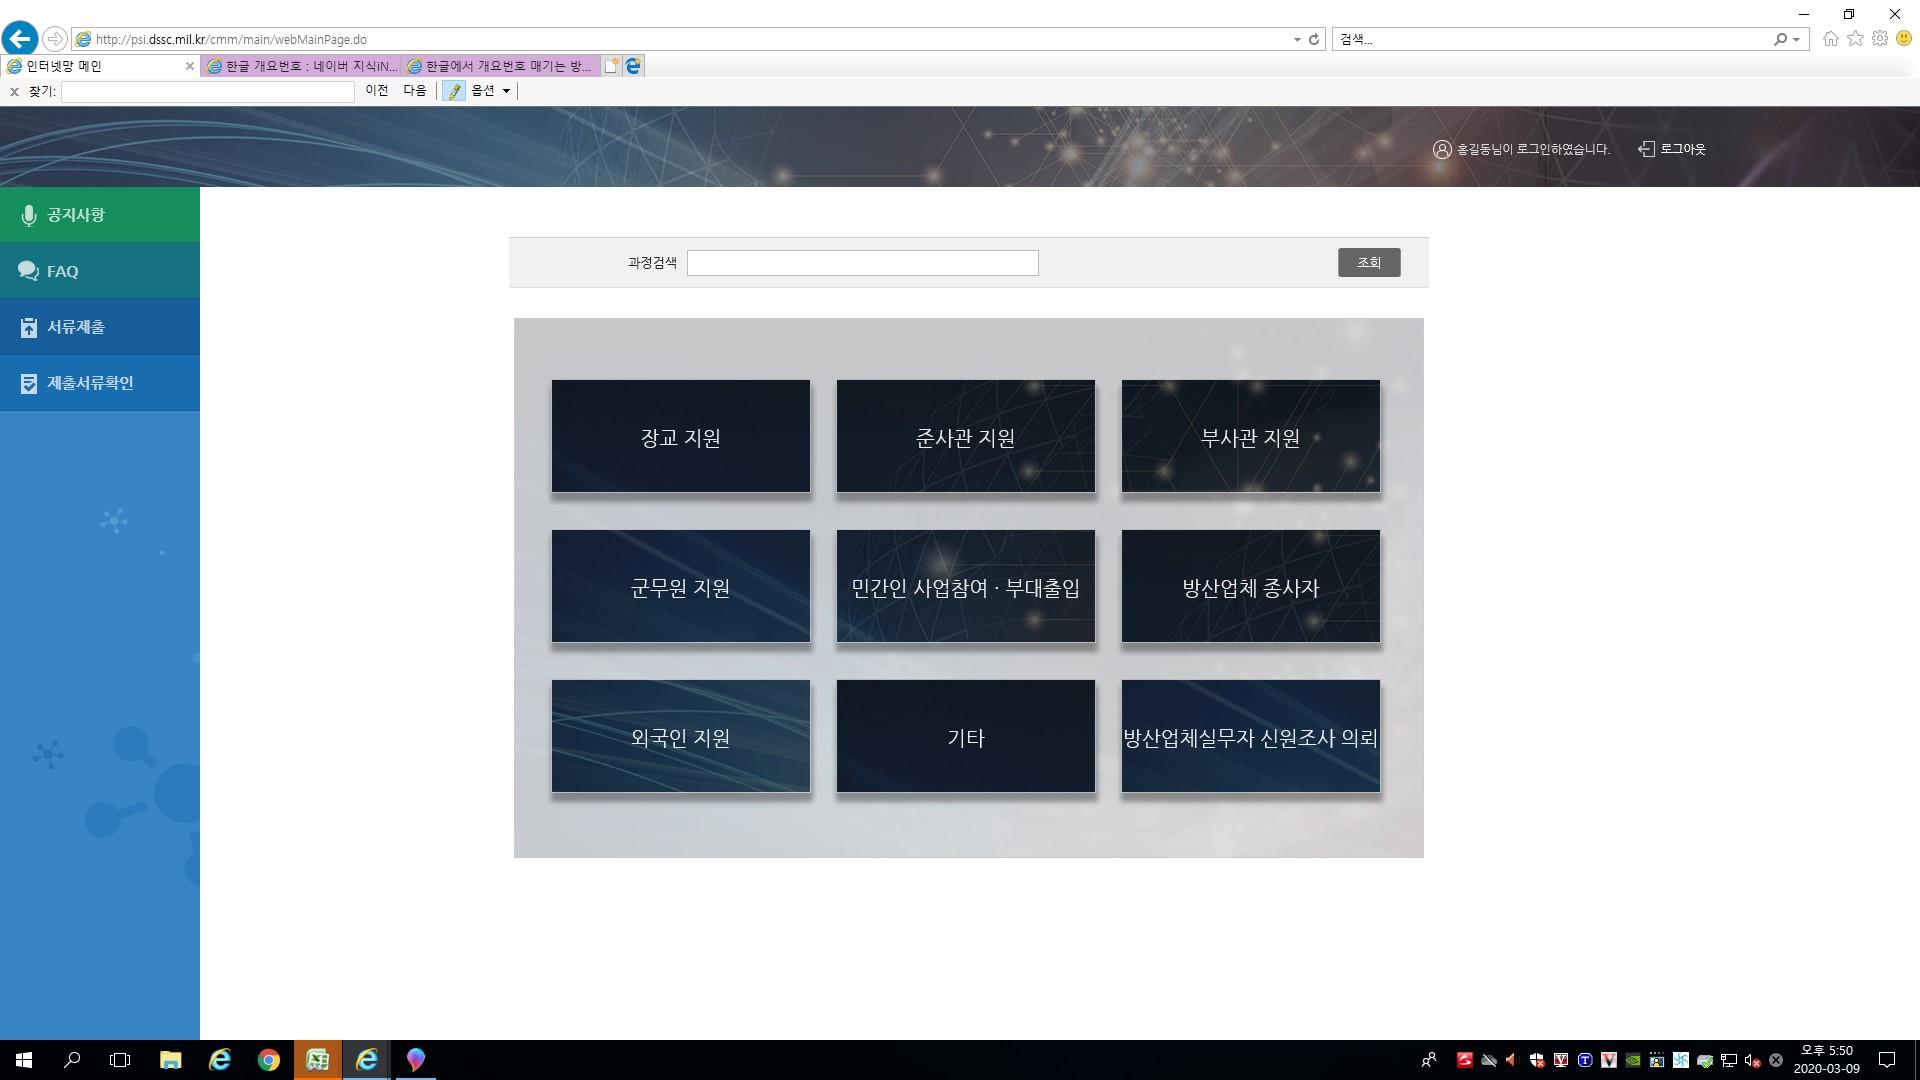Click the 과정검색 input field
The width and height of the screenshot is (1920, 1080).
[862, 263]
